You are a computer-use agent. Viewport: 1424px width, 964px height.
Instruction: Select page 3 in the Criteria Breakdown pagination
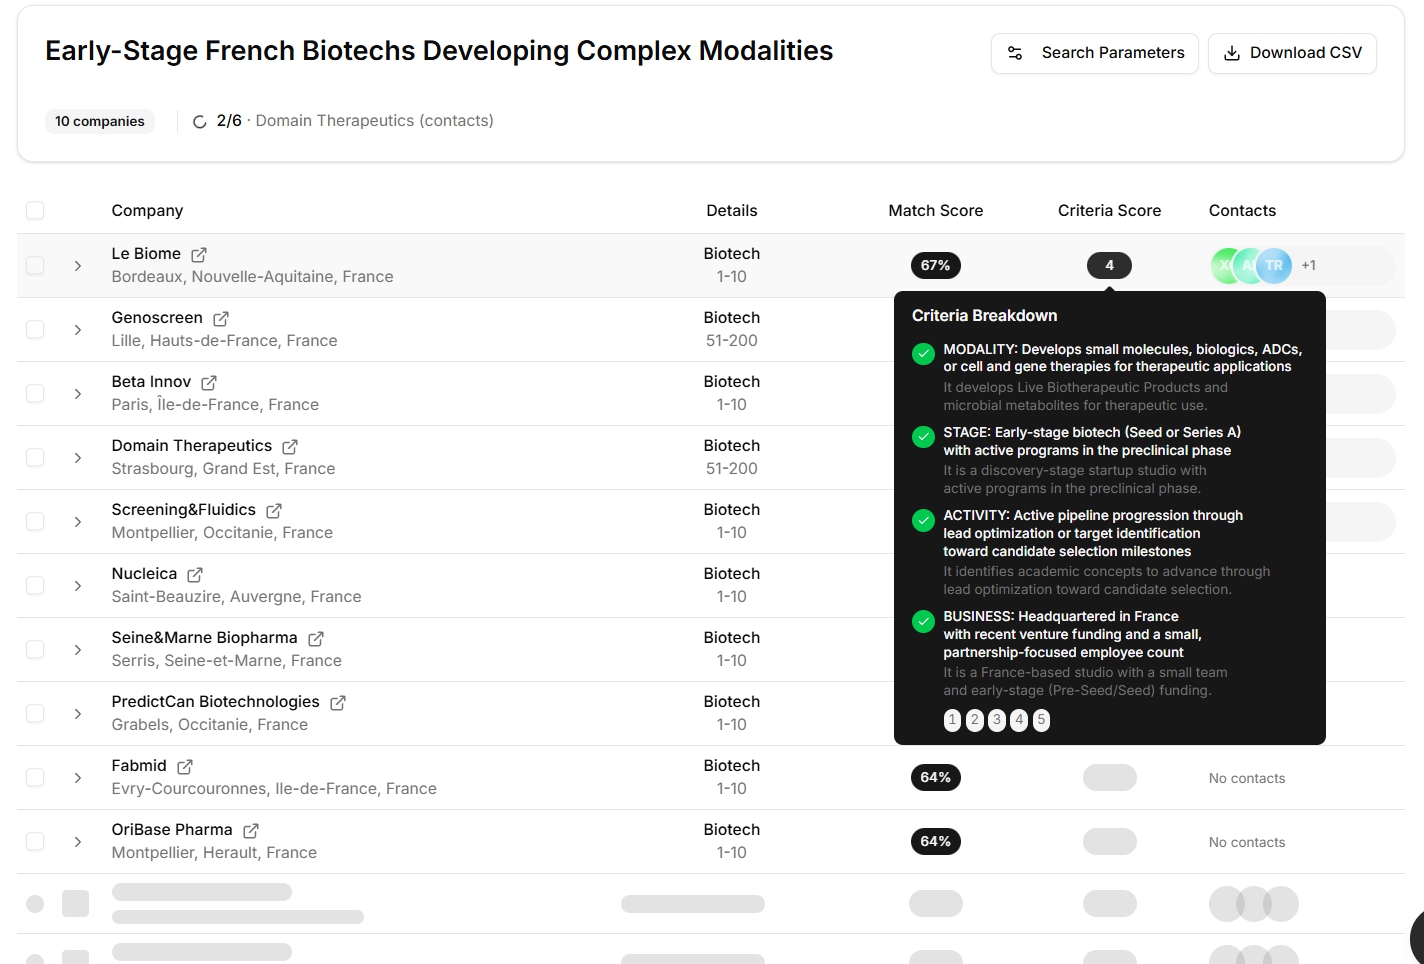(996, 720)
